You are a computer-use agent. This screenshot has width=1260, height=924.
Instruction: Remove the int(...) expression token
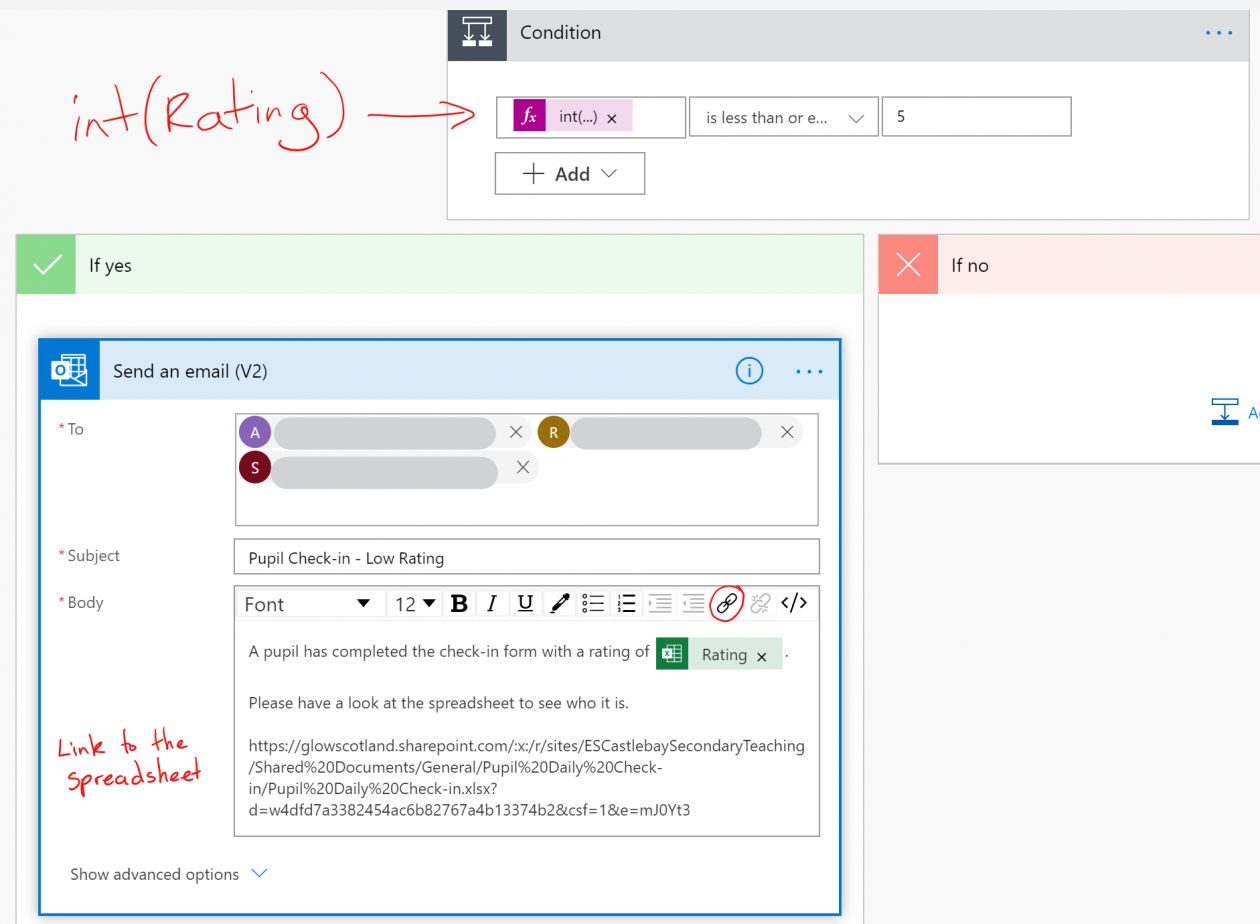click(x=612, y=118)
